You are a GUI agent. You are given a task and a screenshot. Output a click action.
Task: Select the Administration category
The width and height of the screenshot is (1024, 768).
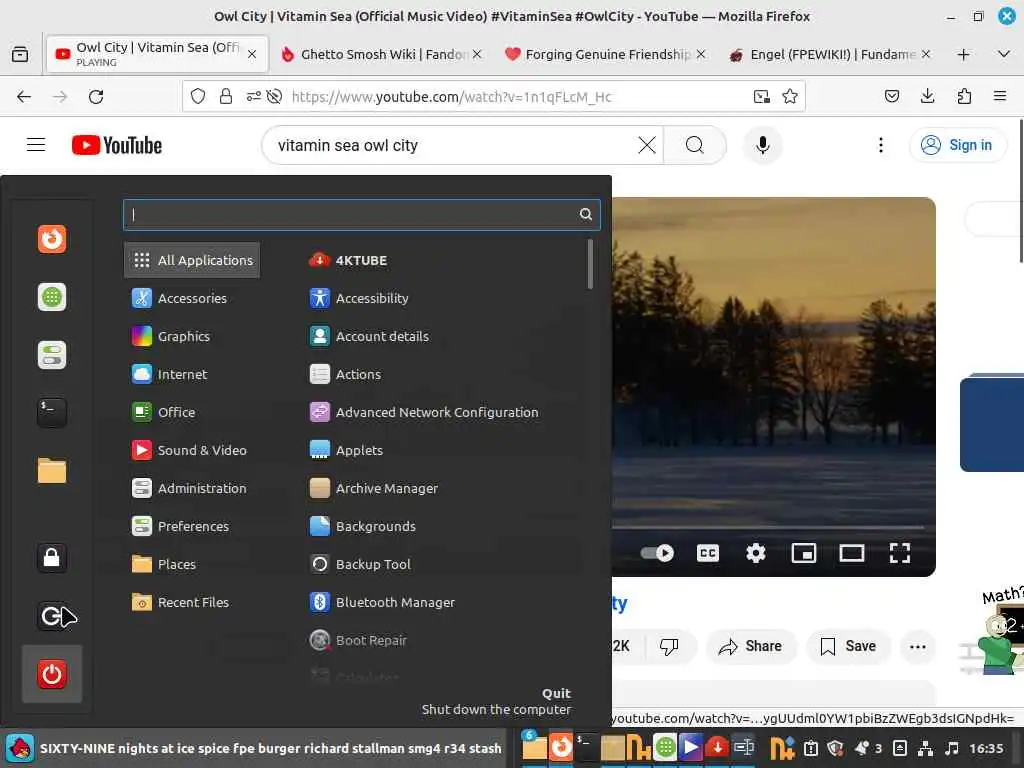pyautogui.click(x=192, y=488)
